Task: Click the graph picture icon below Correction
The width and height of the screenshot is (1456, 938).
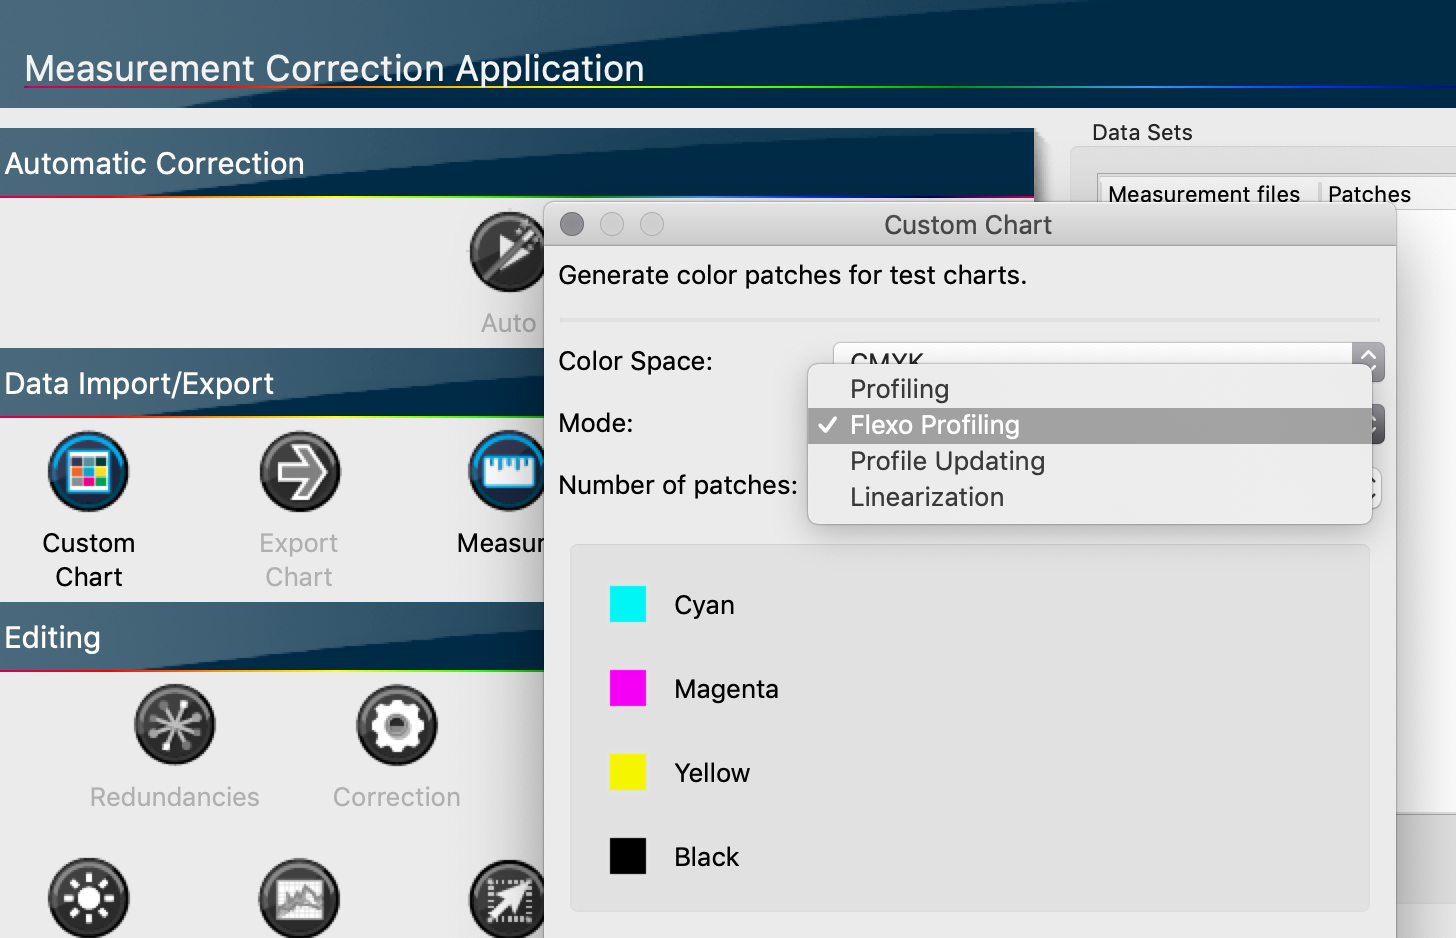Action: pyautogui.click(x=299, y=898)
